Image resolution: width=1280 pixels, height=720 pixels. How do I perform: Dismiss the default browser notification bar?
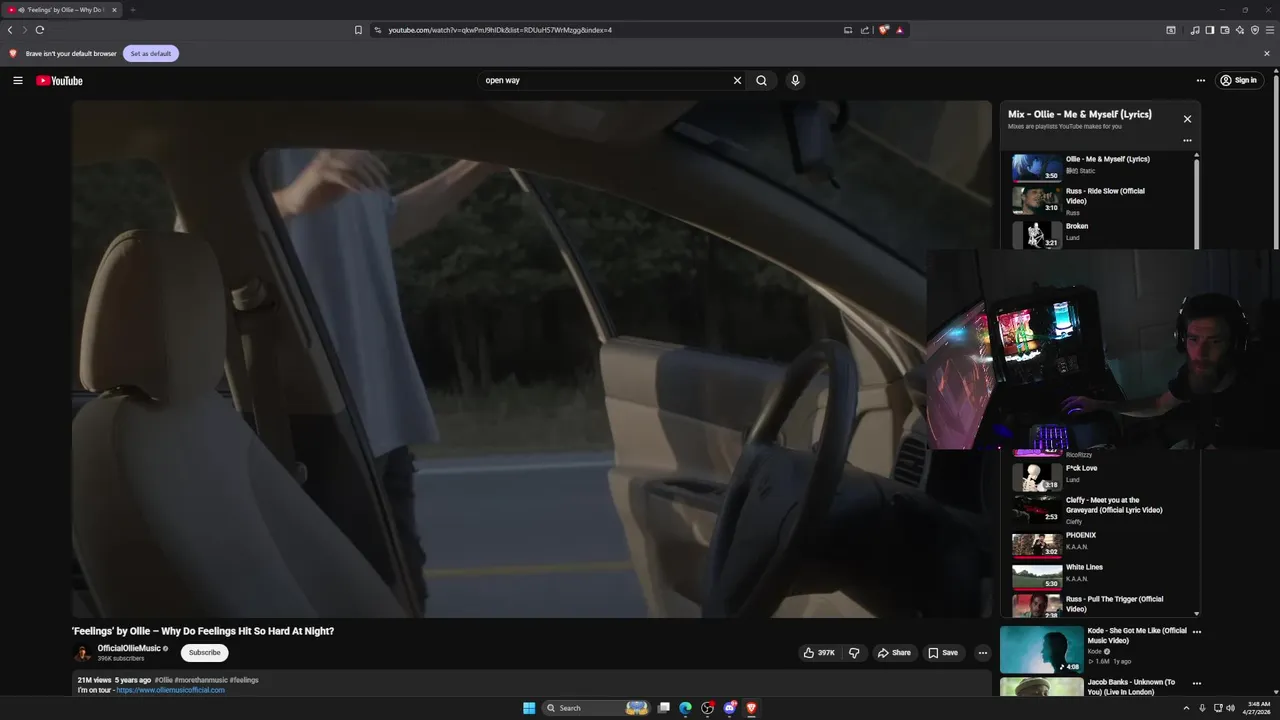(x=1267, y=53)
